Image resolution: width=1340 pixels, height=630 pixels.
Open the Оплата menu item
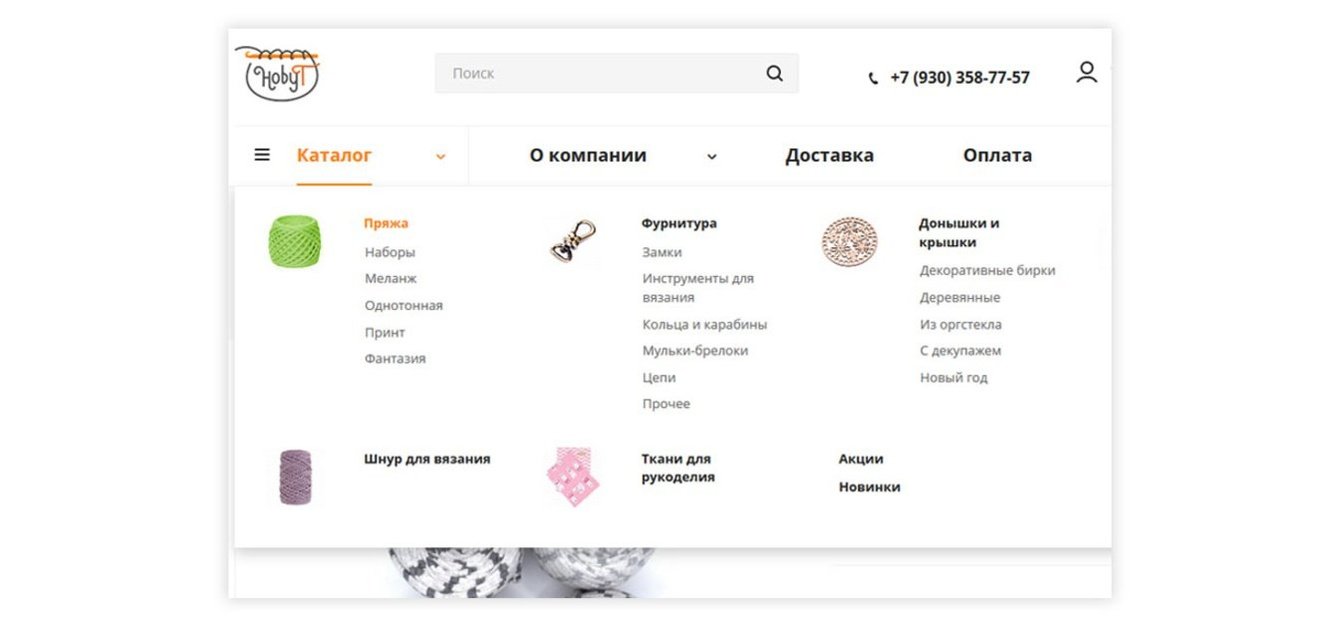pyautogui.click(x=997, y=155)
